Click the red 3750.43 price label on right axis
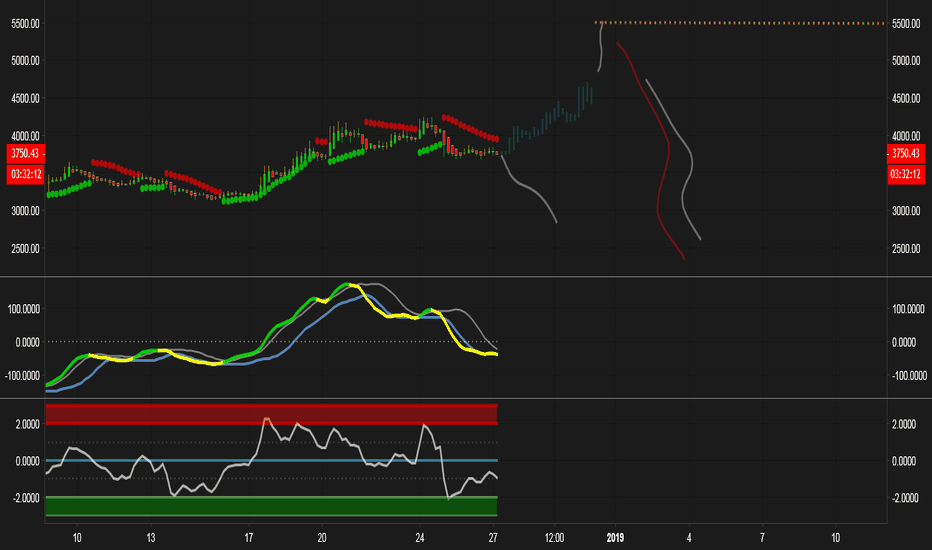Screen dimensions: 932x550 pyautogui.click(x=906, y=153)
